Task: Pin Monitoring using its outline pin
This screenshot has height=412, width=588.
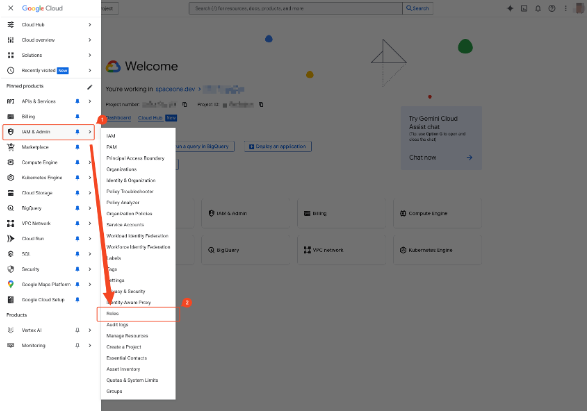Action: coord(77,345)
